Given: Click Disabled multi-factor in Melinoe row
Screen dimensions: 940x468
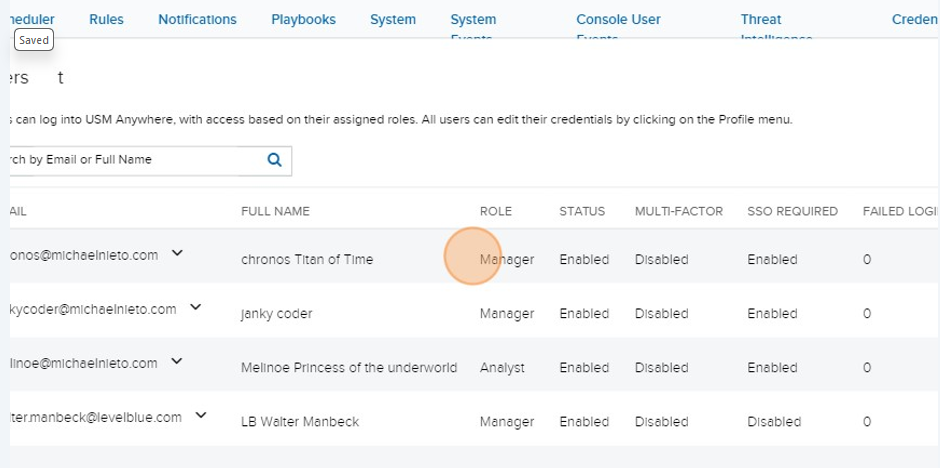Looking at the screenshot, I should point(661,367).
